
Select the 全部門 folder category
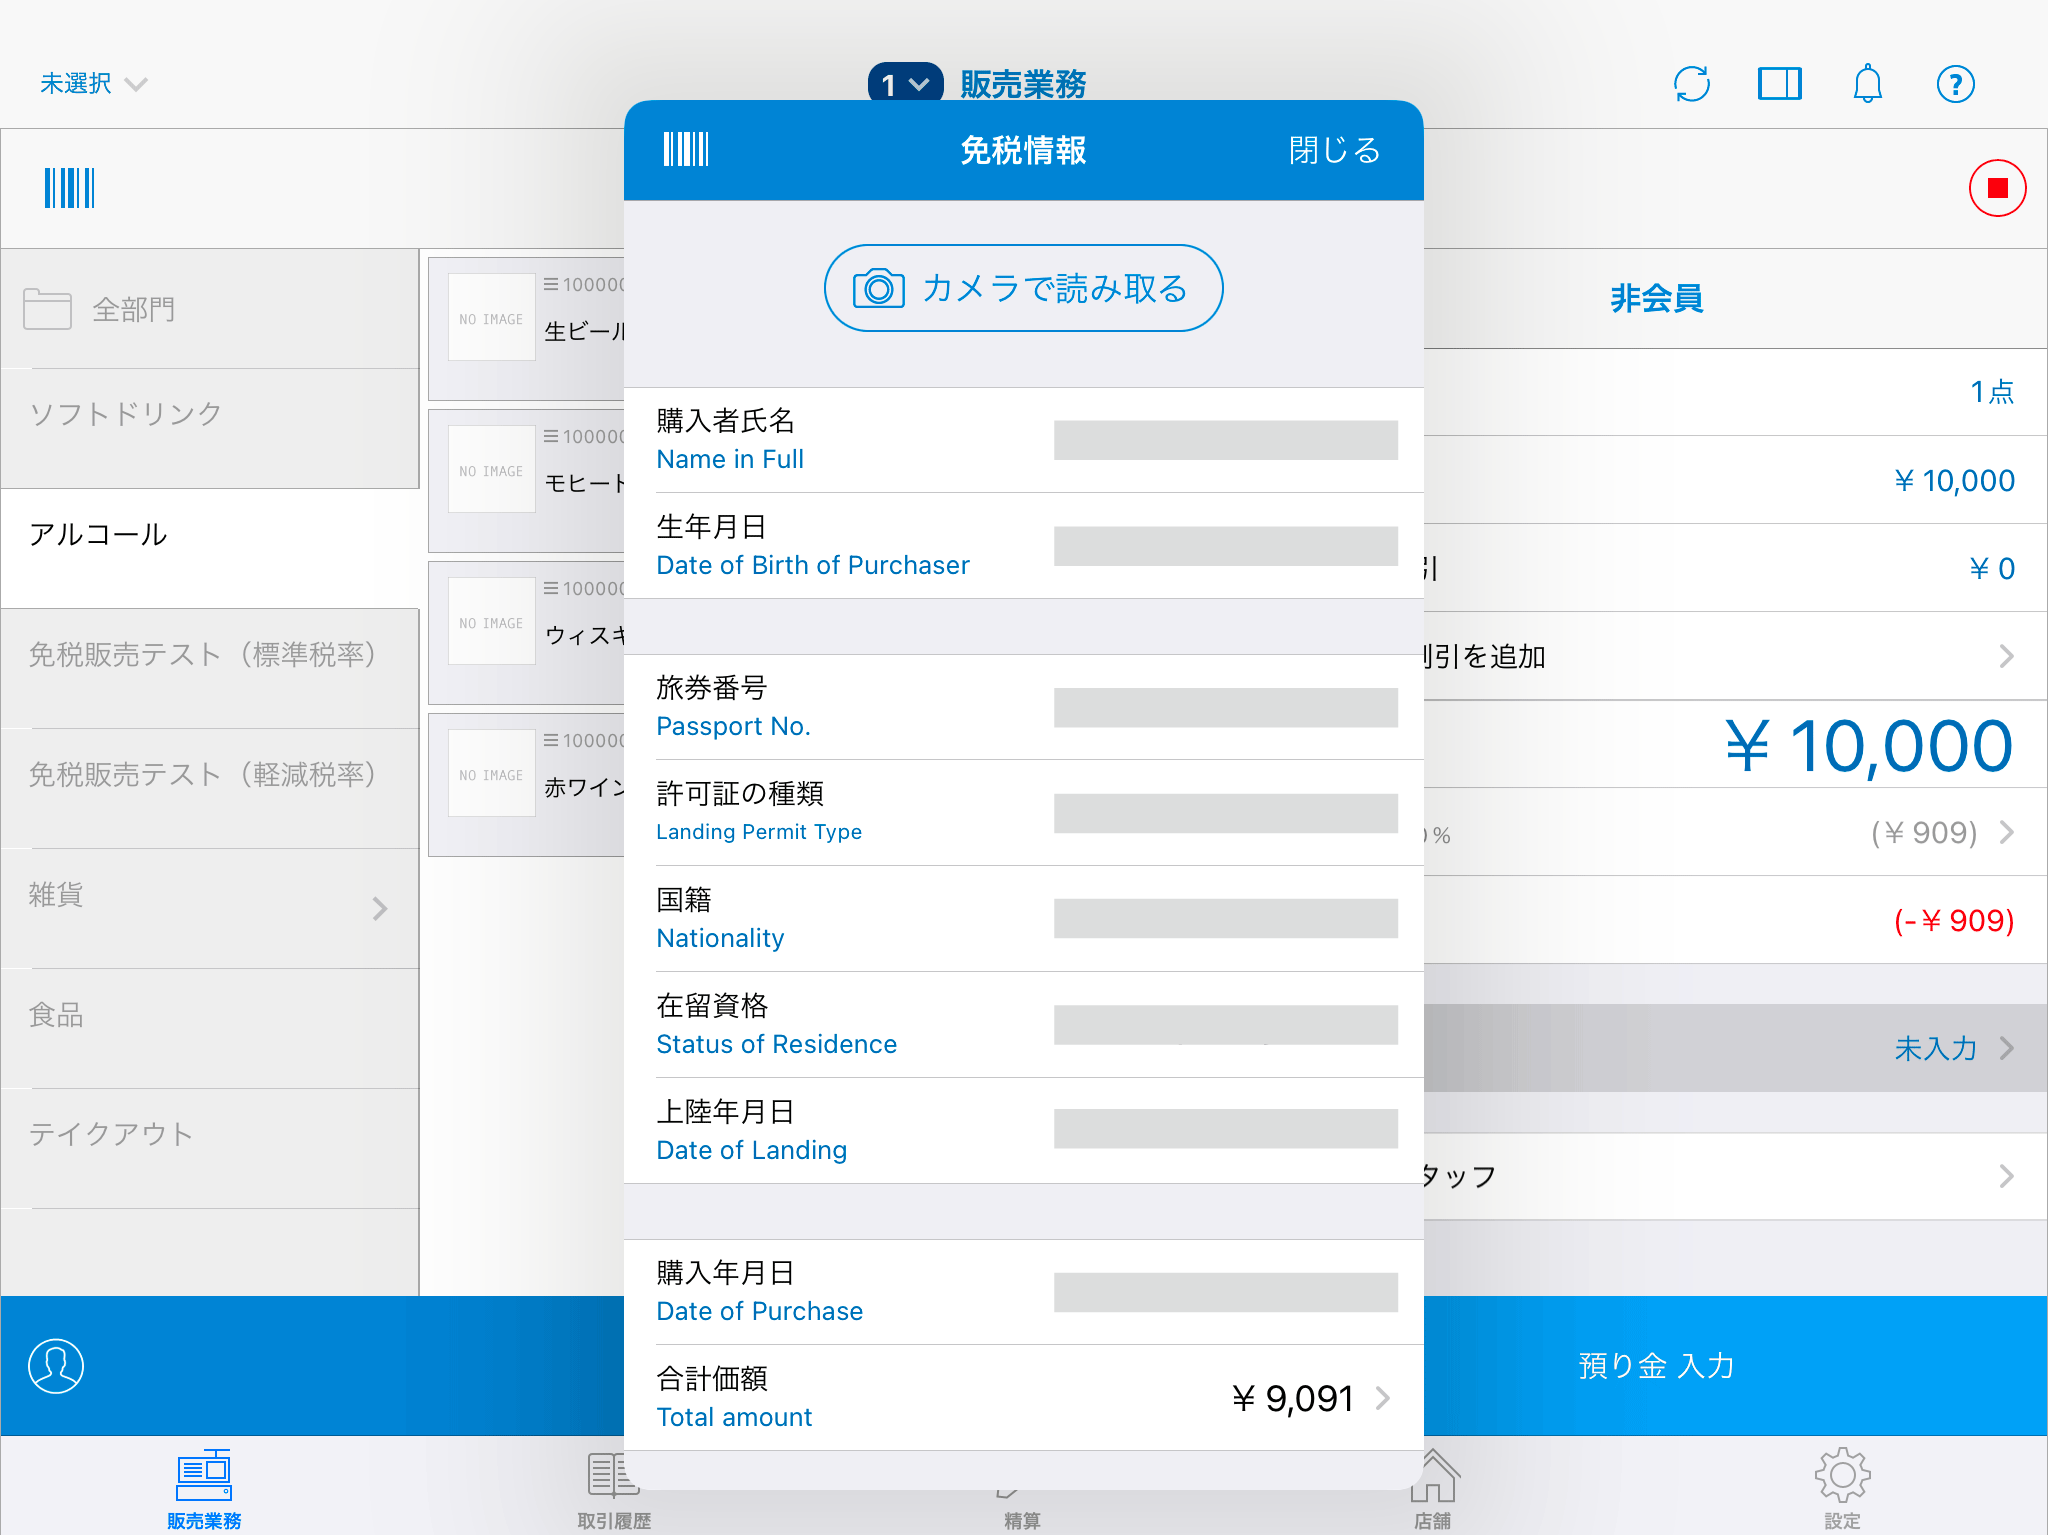210,309
